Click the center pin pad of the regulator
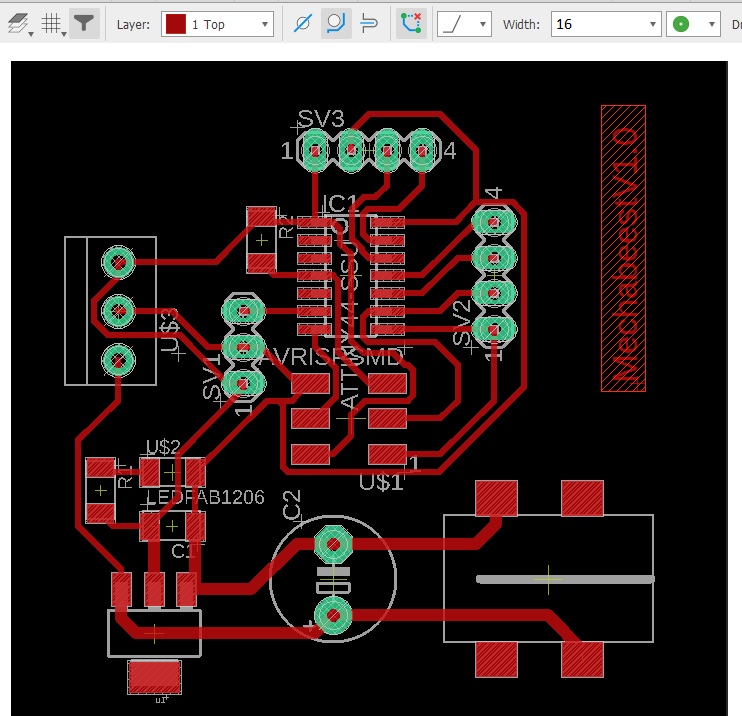Image resolution: width=742 pixels, height=716 pixels. click(154, 590)
